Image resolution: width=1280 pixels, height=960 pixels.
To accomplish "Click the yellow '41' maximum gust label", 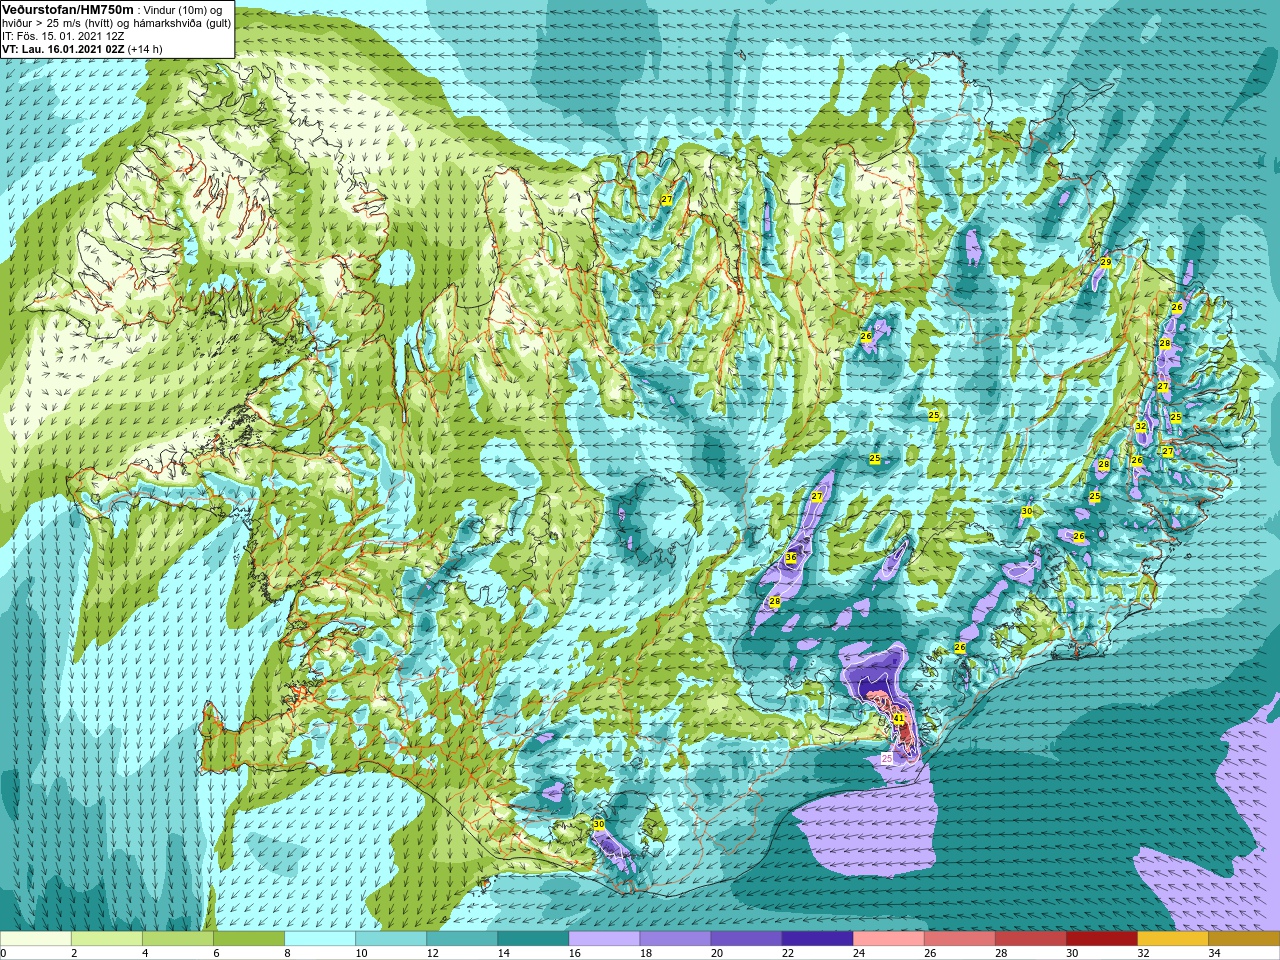I will pos(899,718).
